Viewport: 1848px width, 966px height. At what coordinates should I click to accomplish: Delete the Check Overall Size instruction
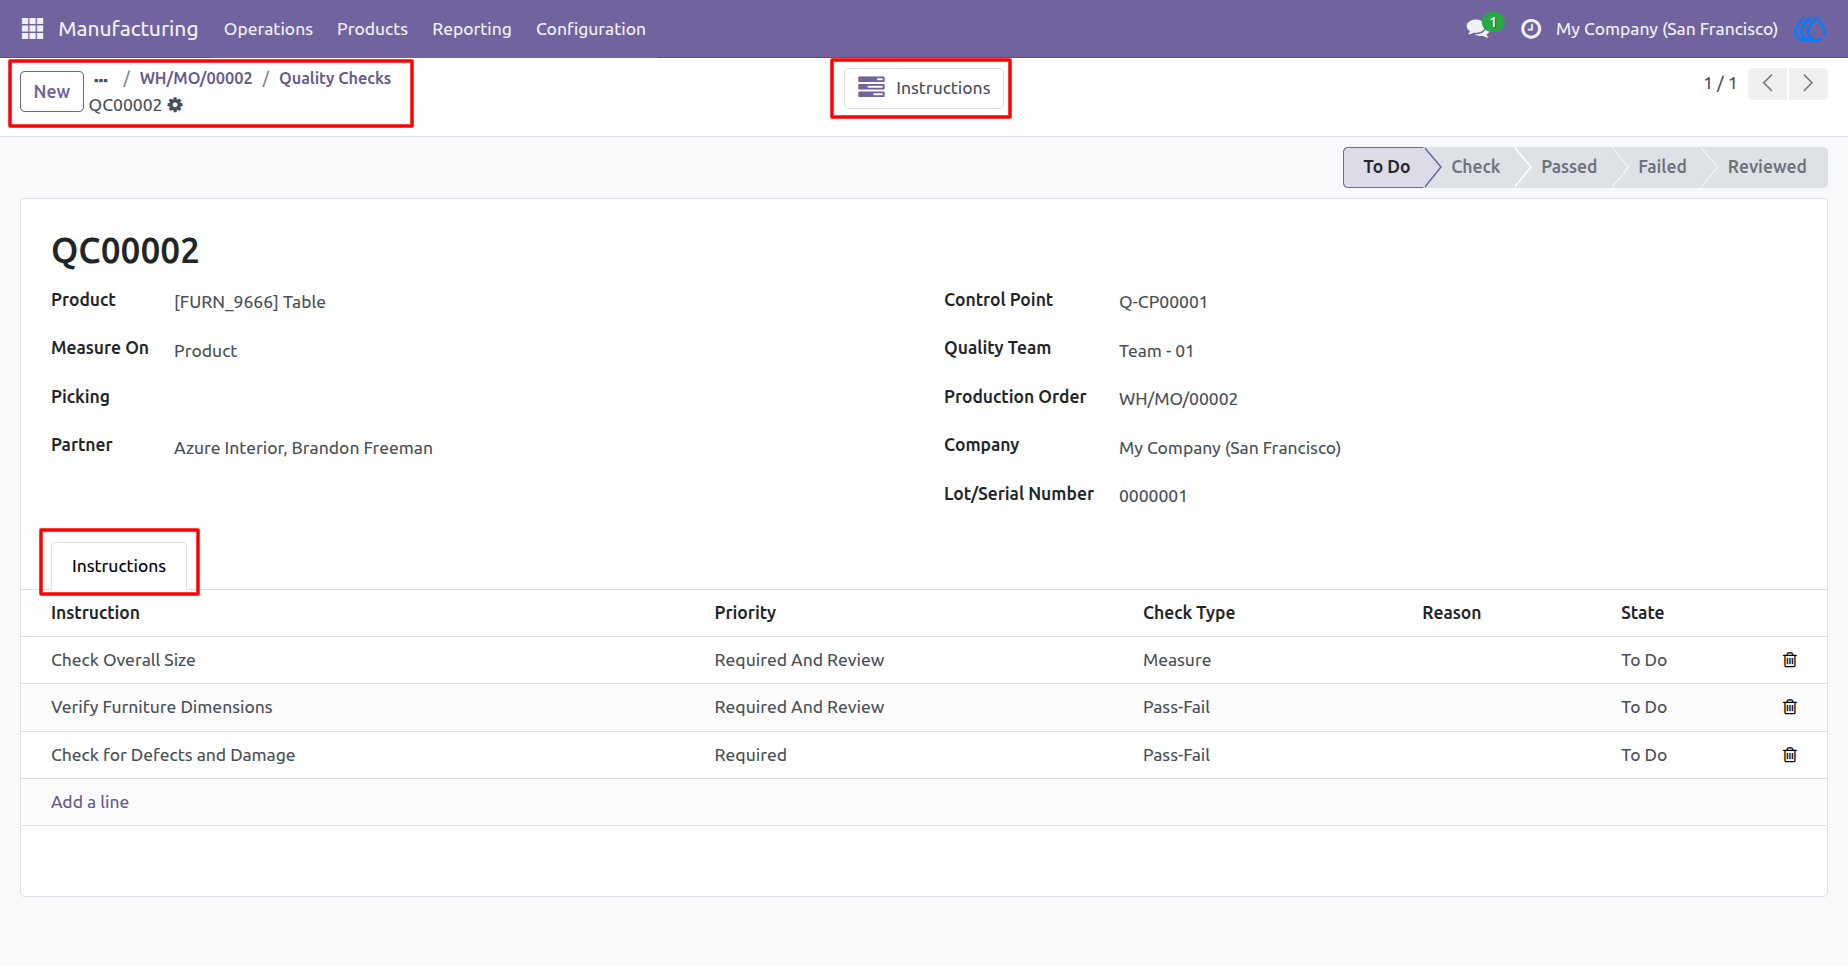click(x=1790, y=660)
